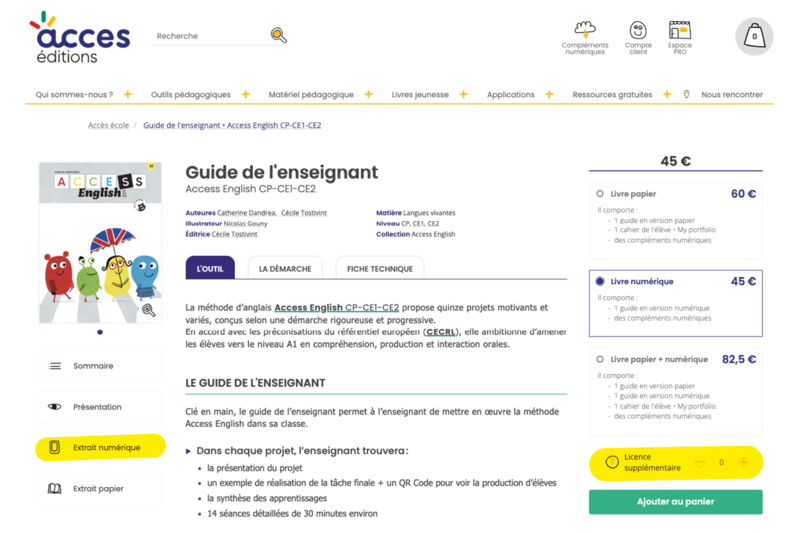Switch to the FICHE TECHNIQUE tab
This screenshot has width=800, height=533.
click(380, 268)
